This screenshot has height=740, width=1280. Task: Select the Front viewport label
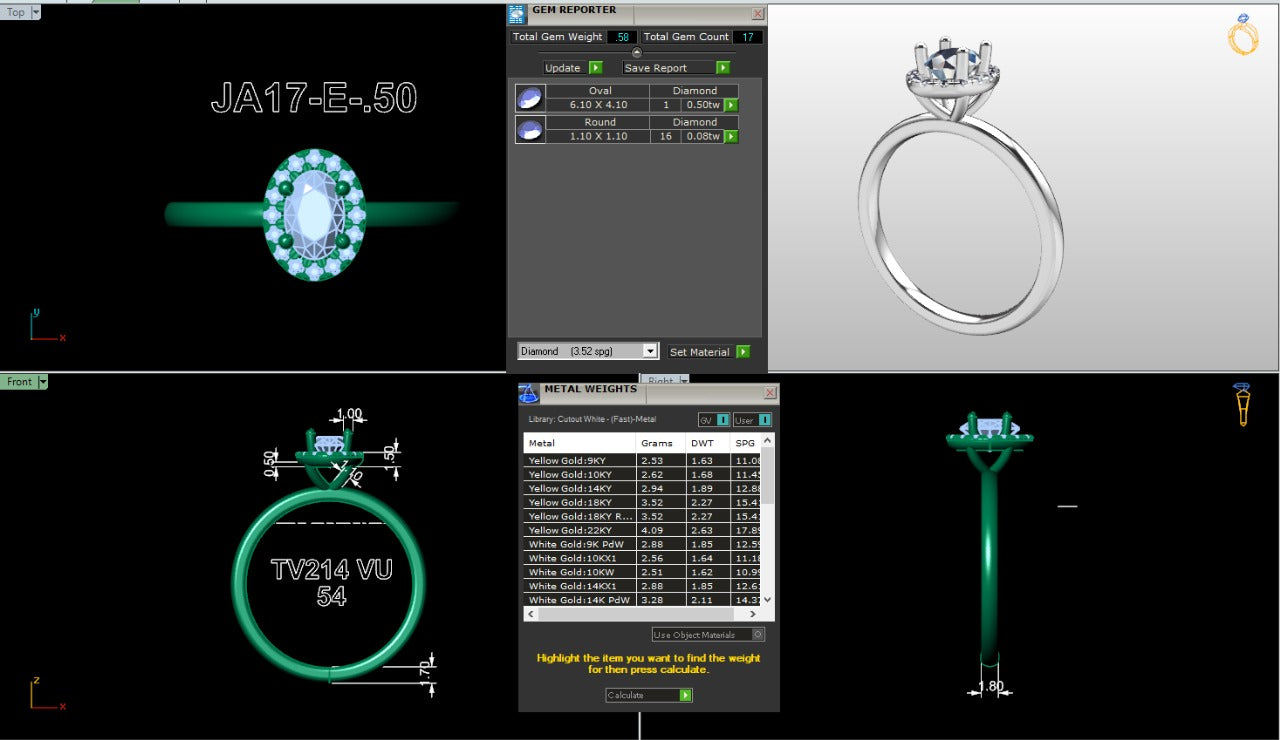19,382
